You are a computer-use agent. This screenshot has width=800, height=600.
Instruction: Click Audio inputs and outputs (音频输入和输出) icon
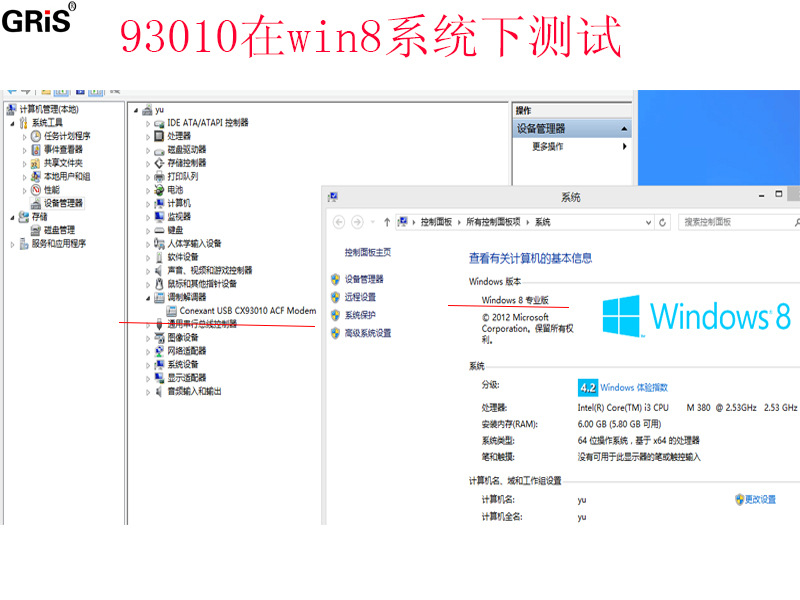pyautogui.click(x=159, y=391)
